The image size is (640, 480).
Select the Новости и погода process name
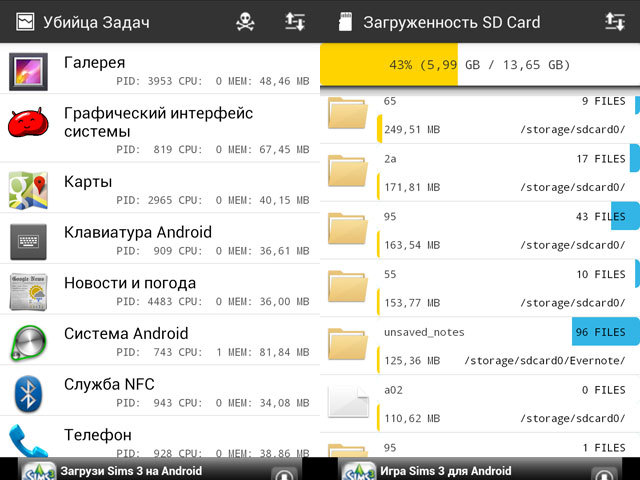click(x=130, y=283)
